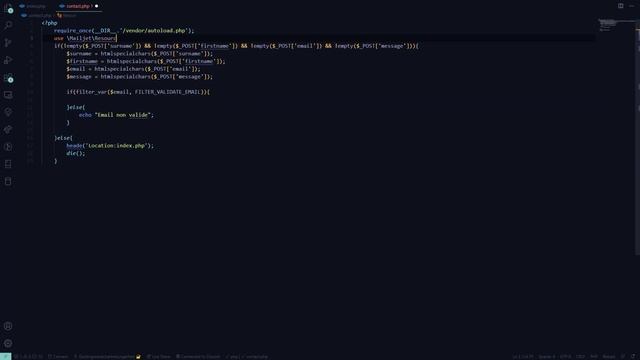The height and width of the screenshot is (360, 640).
Task: Click the header('Location:index.php') line
Action: (x=110, y=146)
